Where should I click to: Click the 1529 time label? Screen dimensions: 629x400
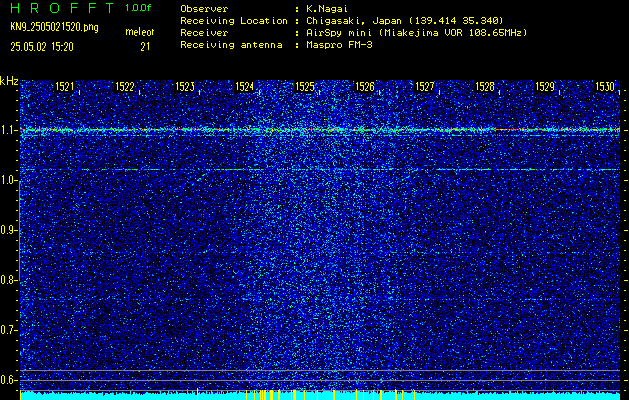coord(545,87)
